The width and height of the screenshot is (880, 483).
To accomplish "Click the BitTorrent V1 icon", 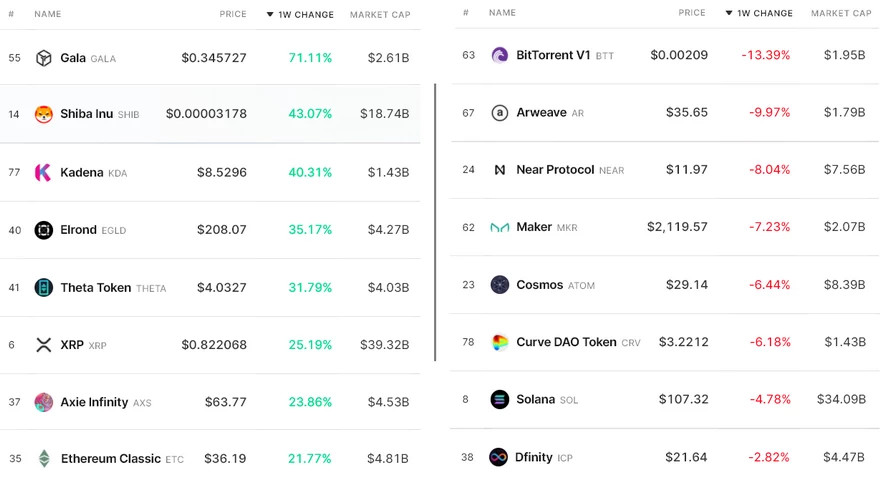I will click(x=500, y=55).
